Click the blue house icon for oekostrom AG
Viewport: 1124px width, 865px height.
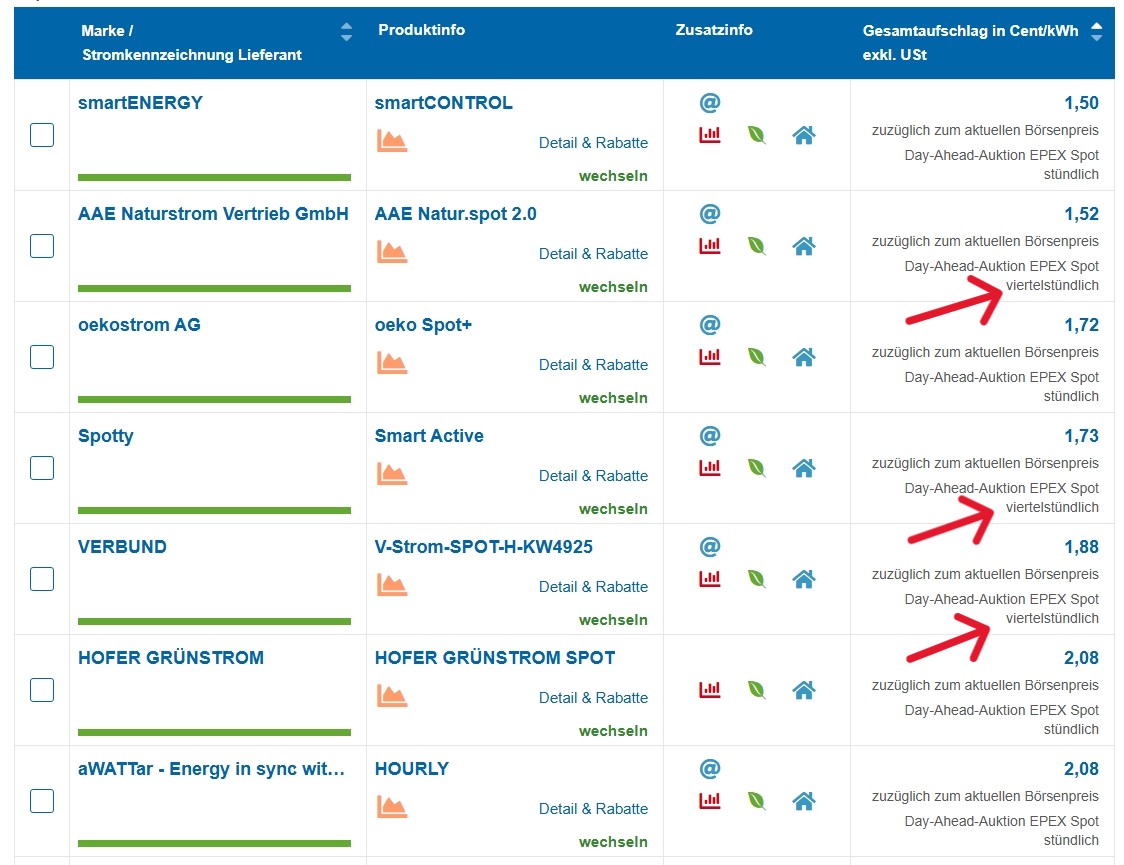click(x=804, y=357)
